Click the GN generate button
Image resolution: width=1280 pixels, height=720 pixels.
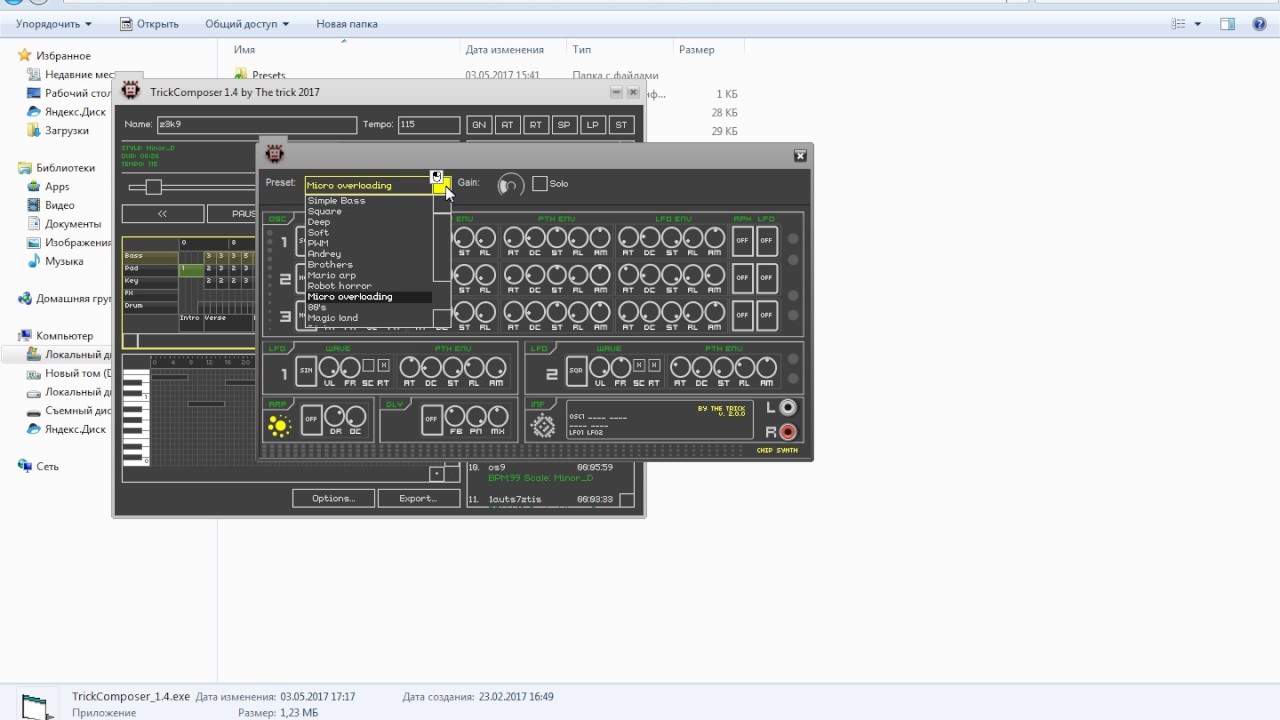click(x=479, y=125)
